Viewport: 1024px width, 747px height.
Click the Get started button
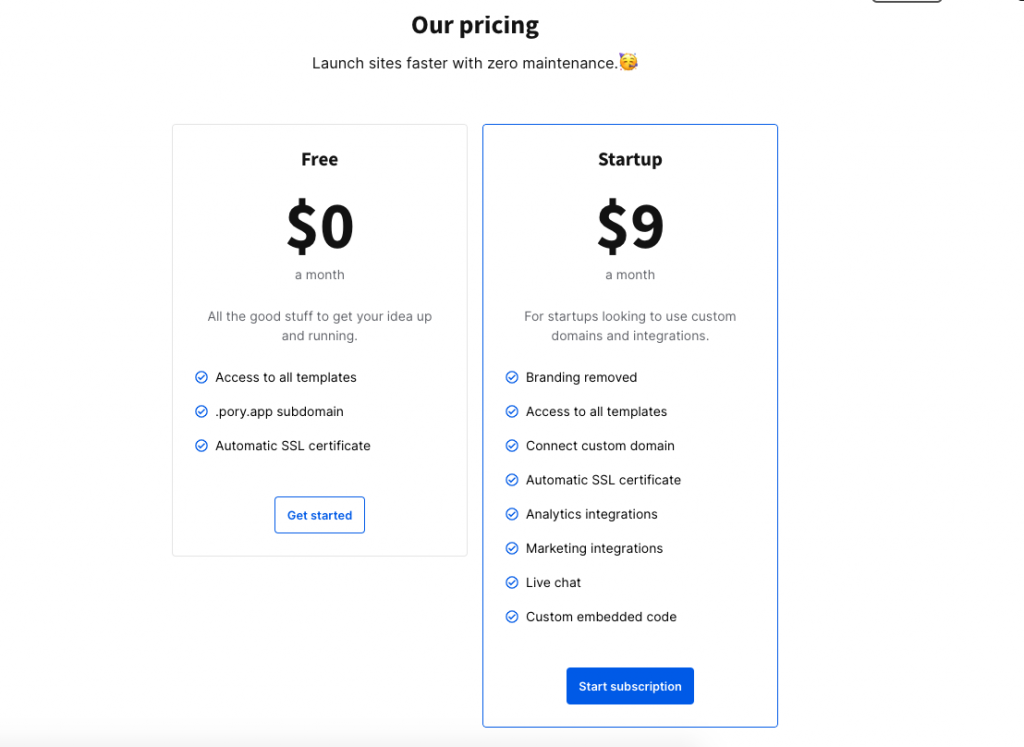pyautogui.click(x=319, y=515)
